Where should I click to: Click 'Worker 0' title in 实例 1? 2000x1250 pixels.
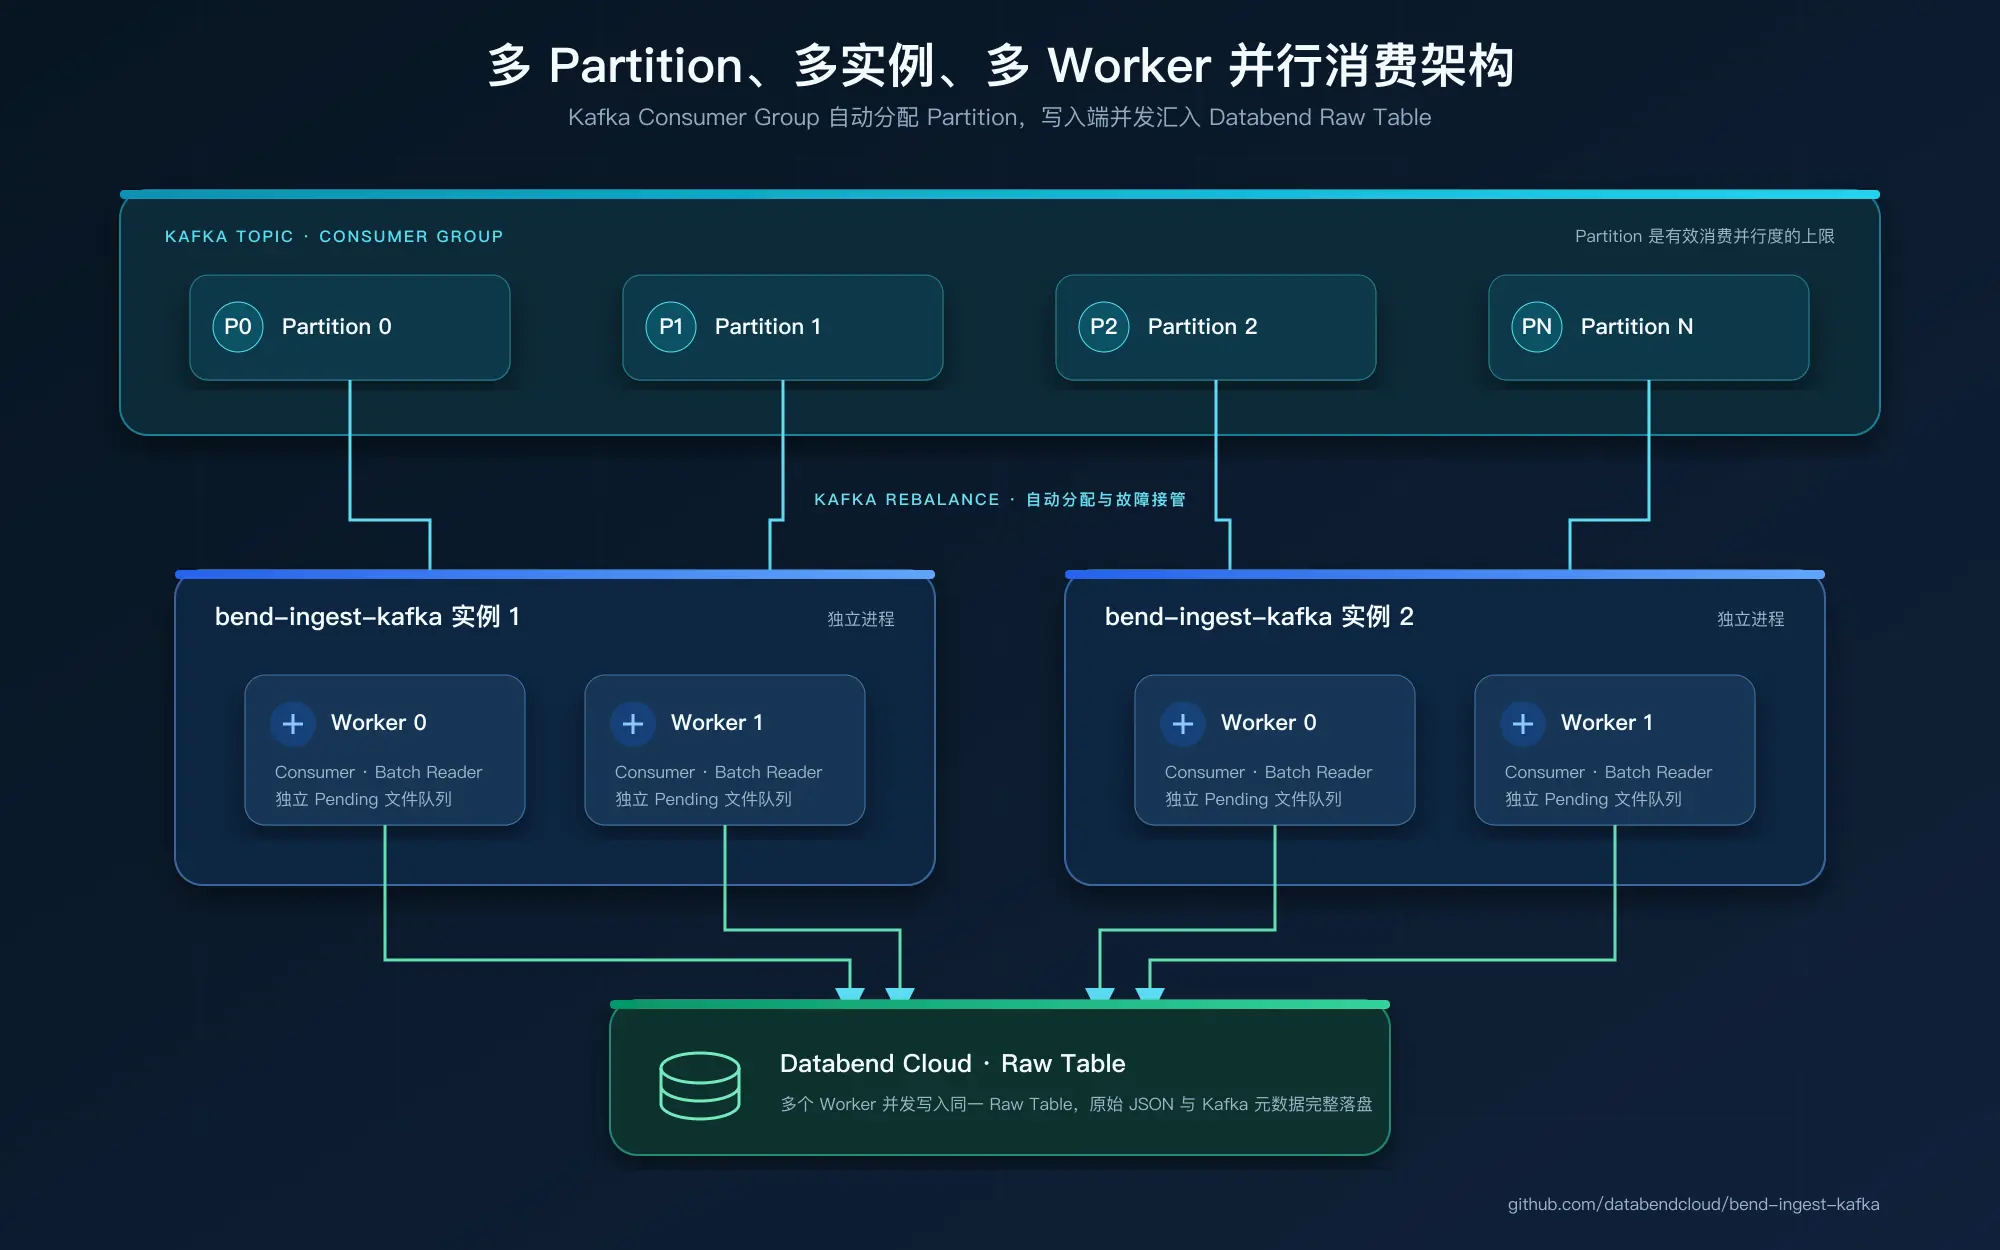379,723
